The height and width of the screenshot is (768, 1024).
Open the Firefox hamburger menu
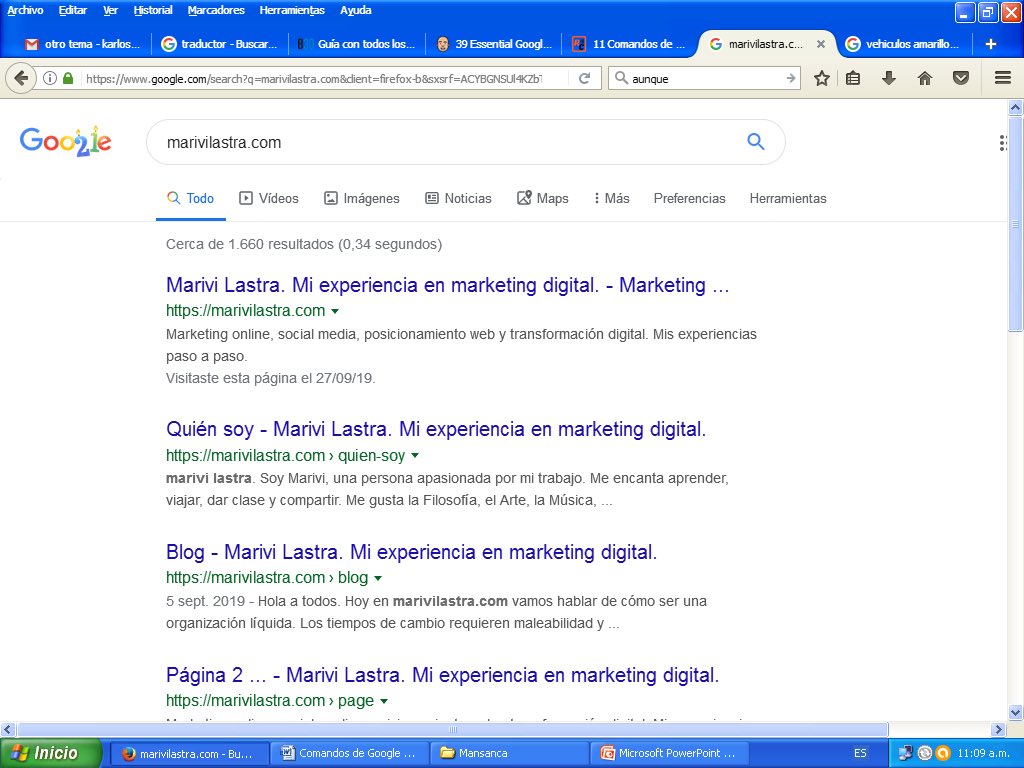point(1003,78)
